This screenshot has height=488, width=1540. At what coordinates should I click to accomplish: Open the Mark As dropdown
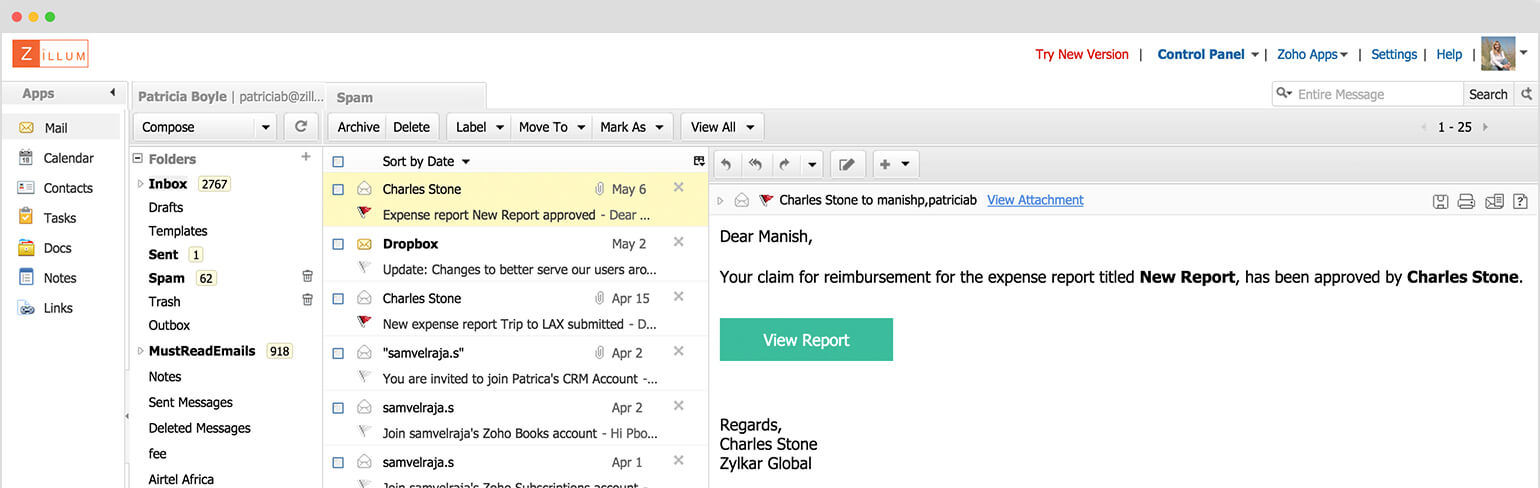coord(631,127)
